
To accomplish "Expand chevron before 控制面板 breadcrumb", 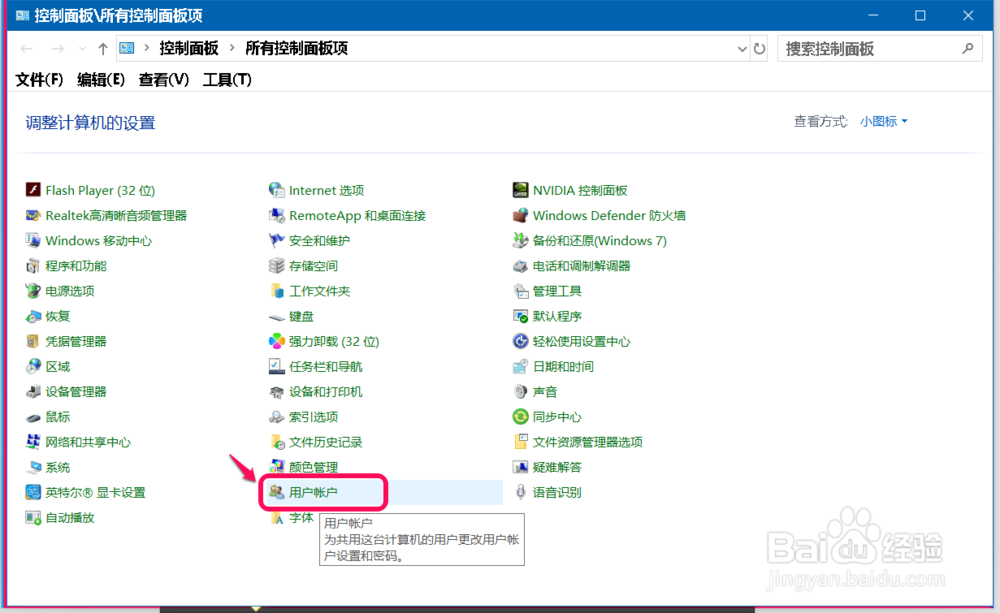I will click(x=147, y=48).
